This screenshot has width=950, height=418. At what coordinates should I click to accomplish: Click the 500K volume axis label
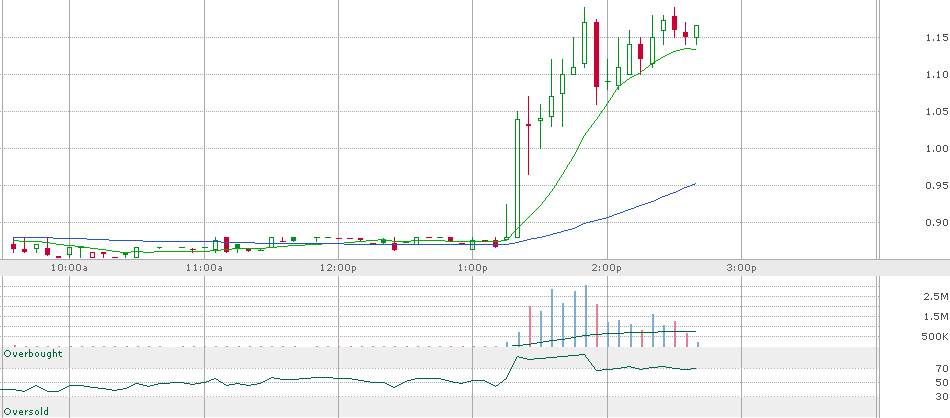934,337
